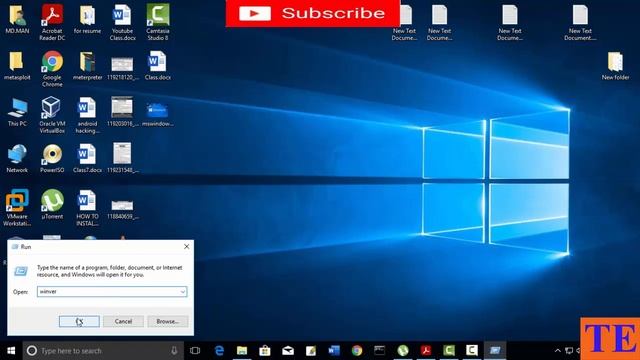The width and height of the screenshot is (640, 360).
Task: Launch Oracle VM VirtualBox shortcut
Action: tap(52, 115)
